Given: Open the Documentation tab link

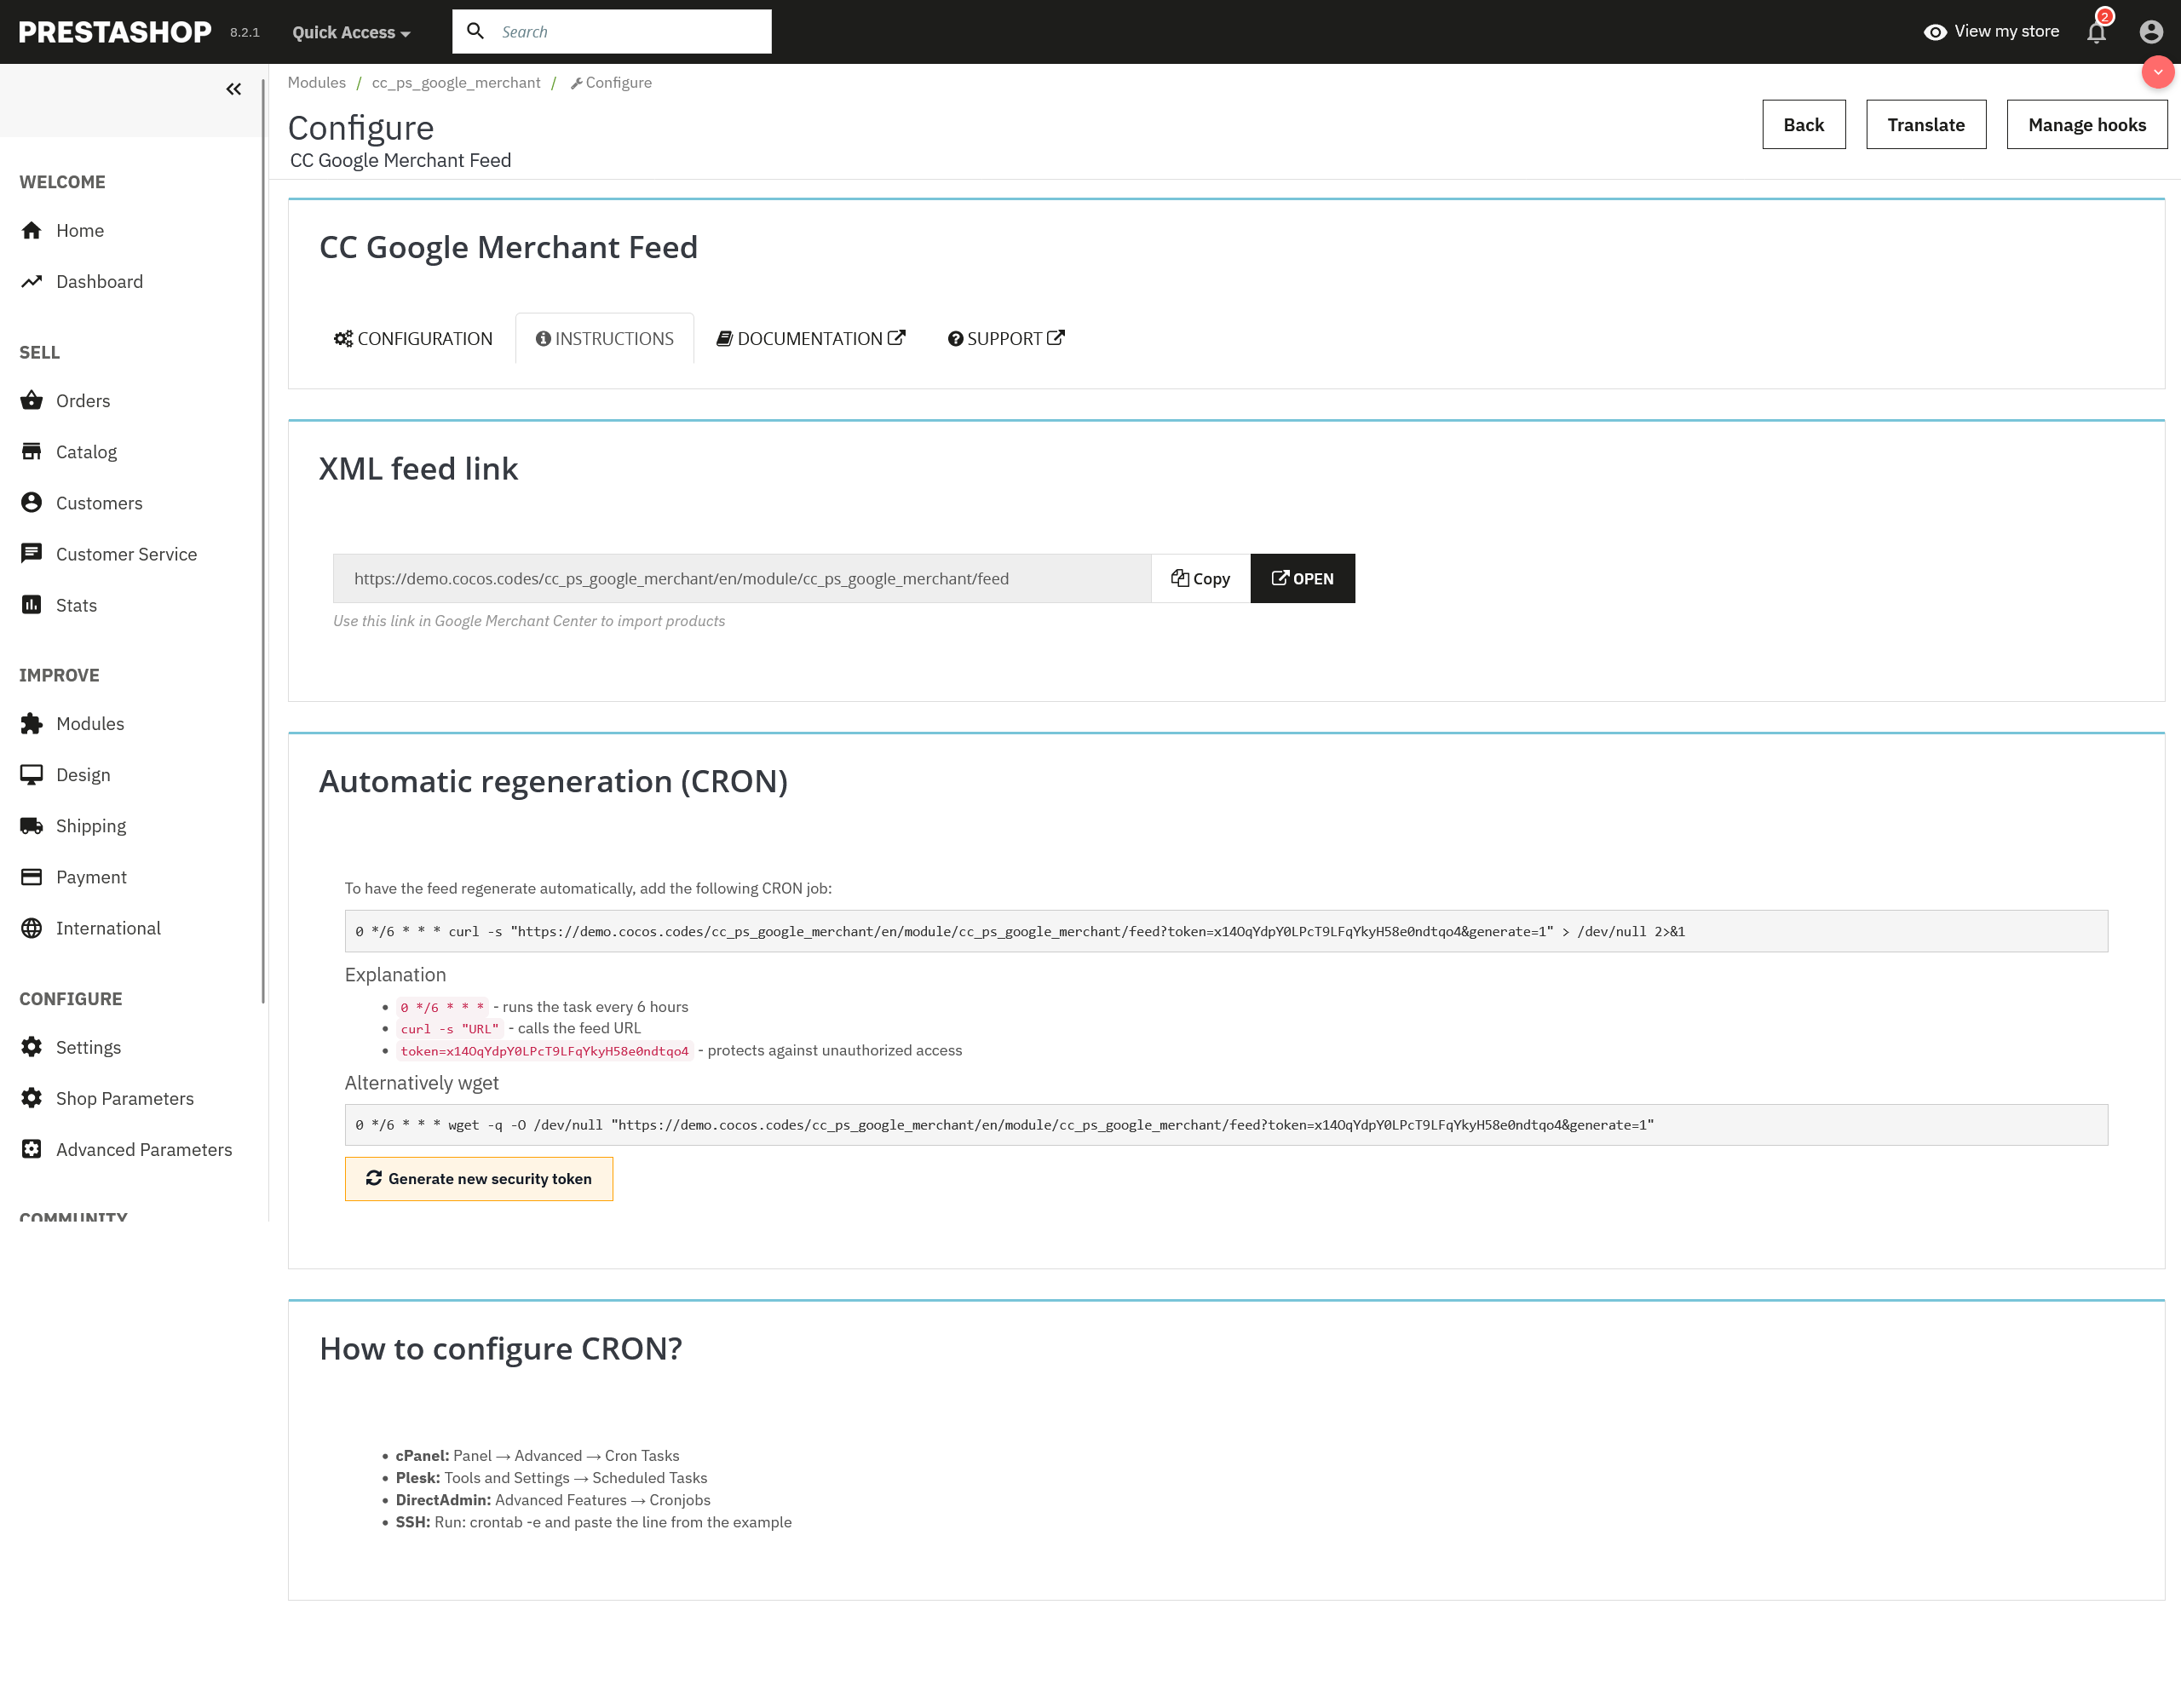Looking at the screenshot, I should tap(811, 339).
